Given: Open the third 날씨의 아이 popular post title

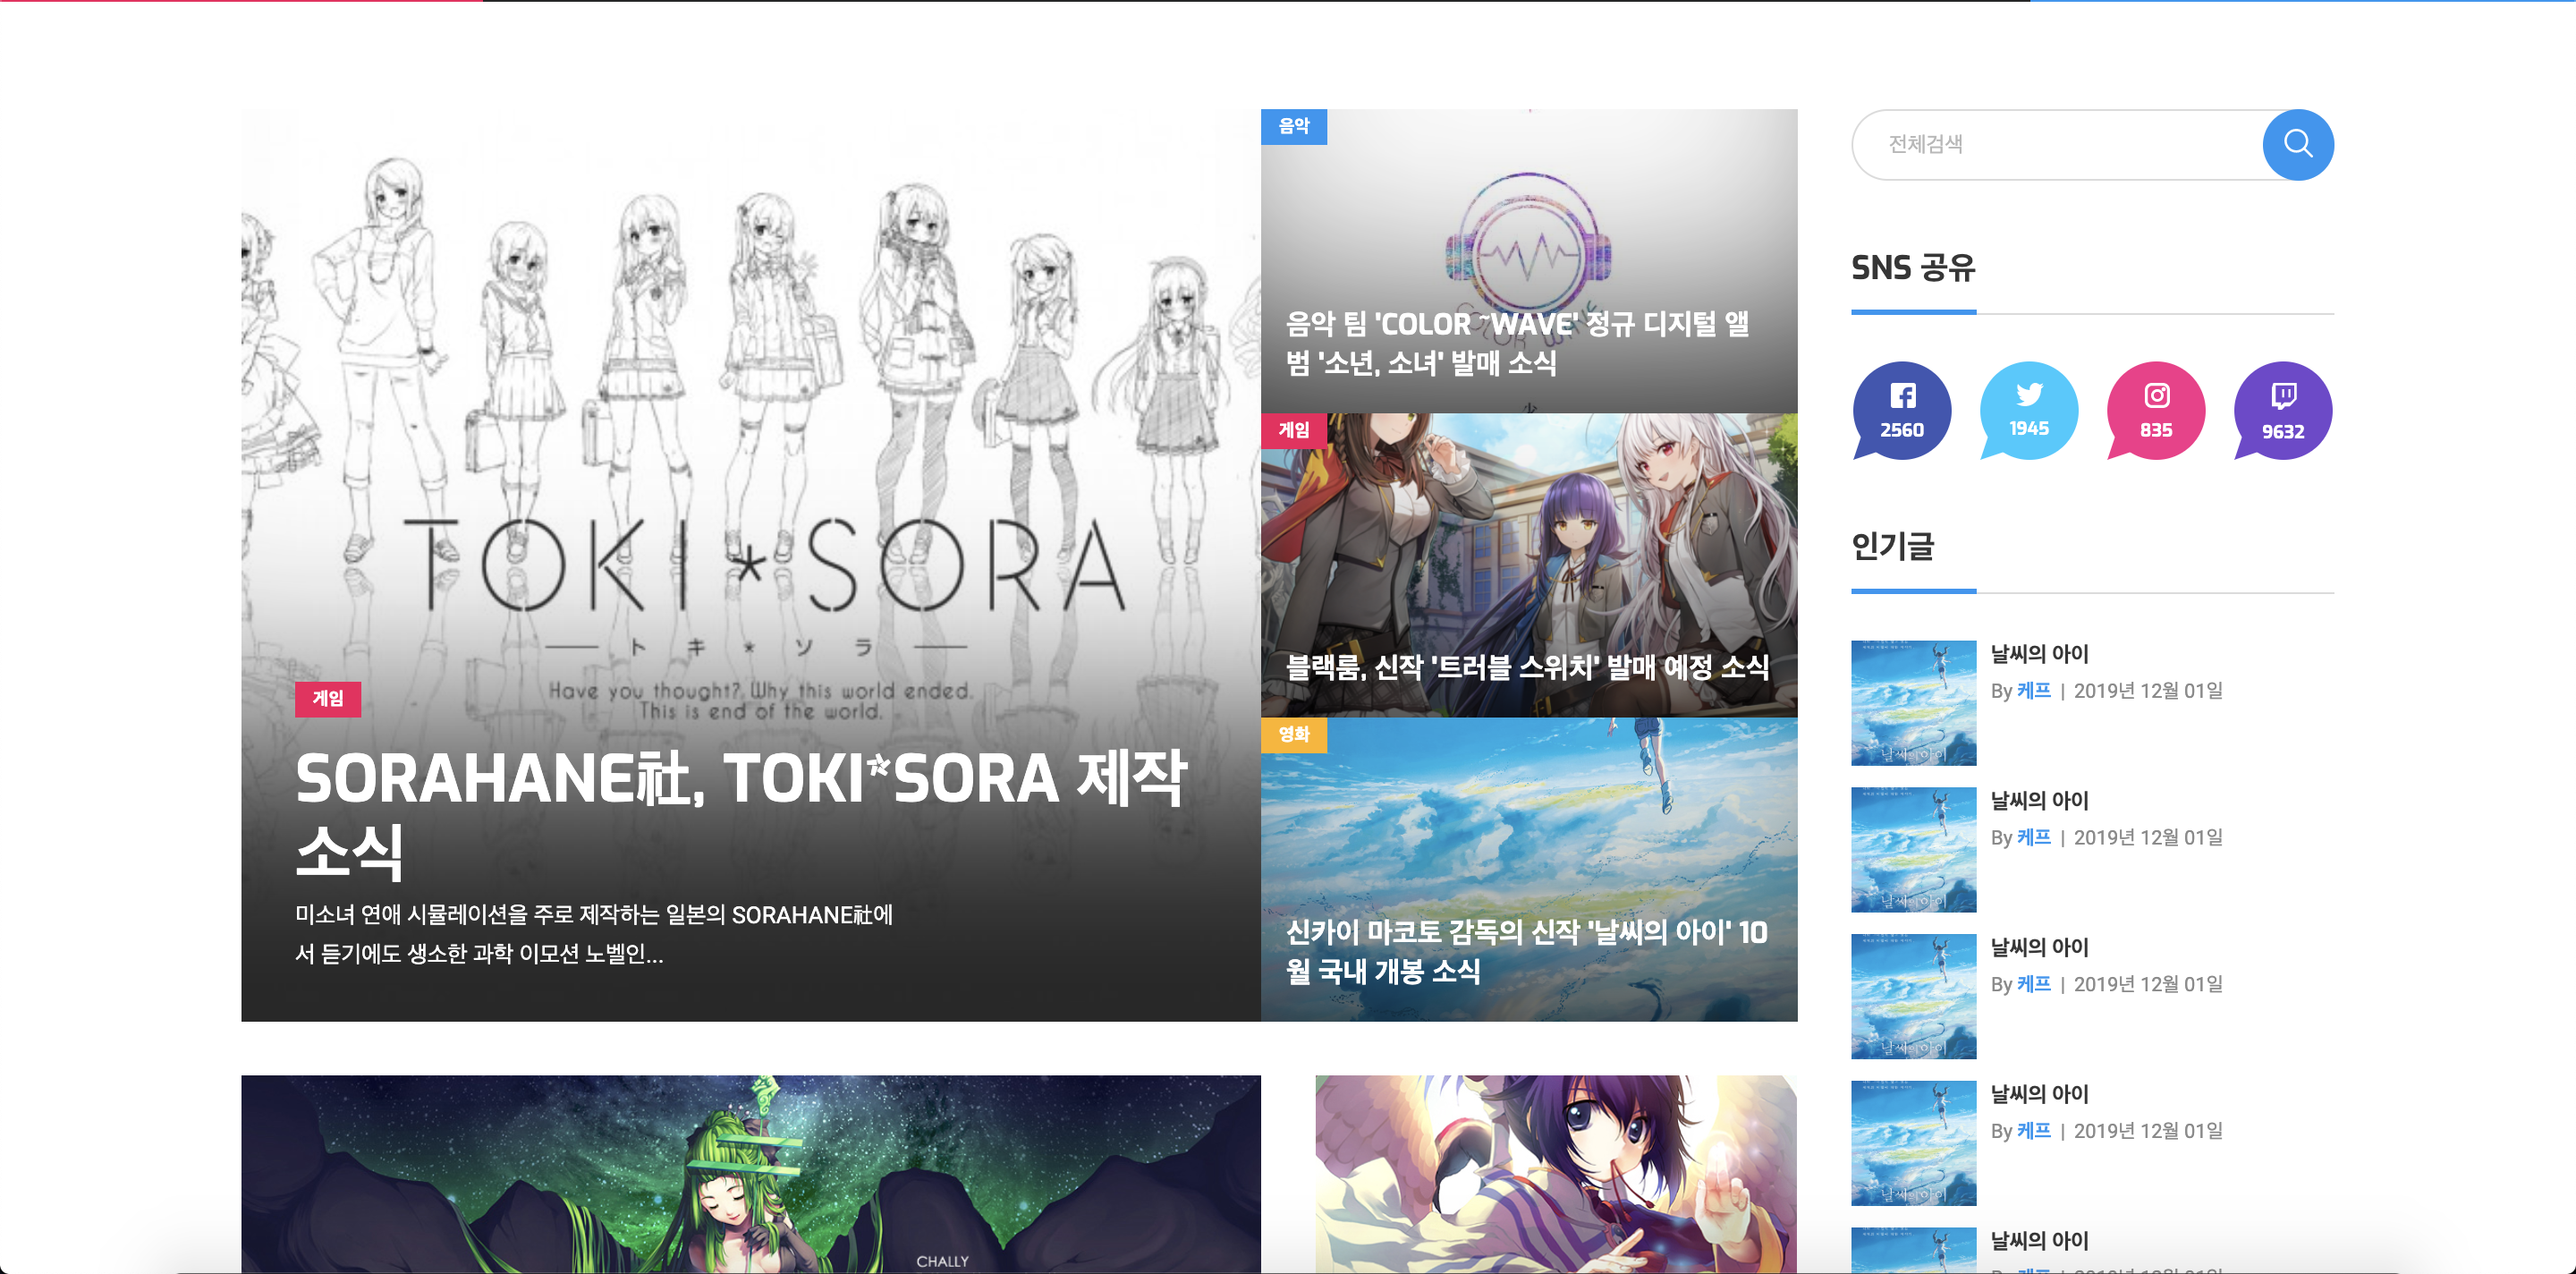Looking at the screenshot, I should point(2039,947).
